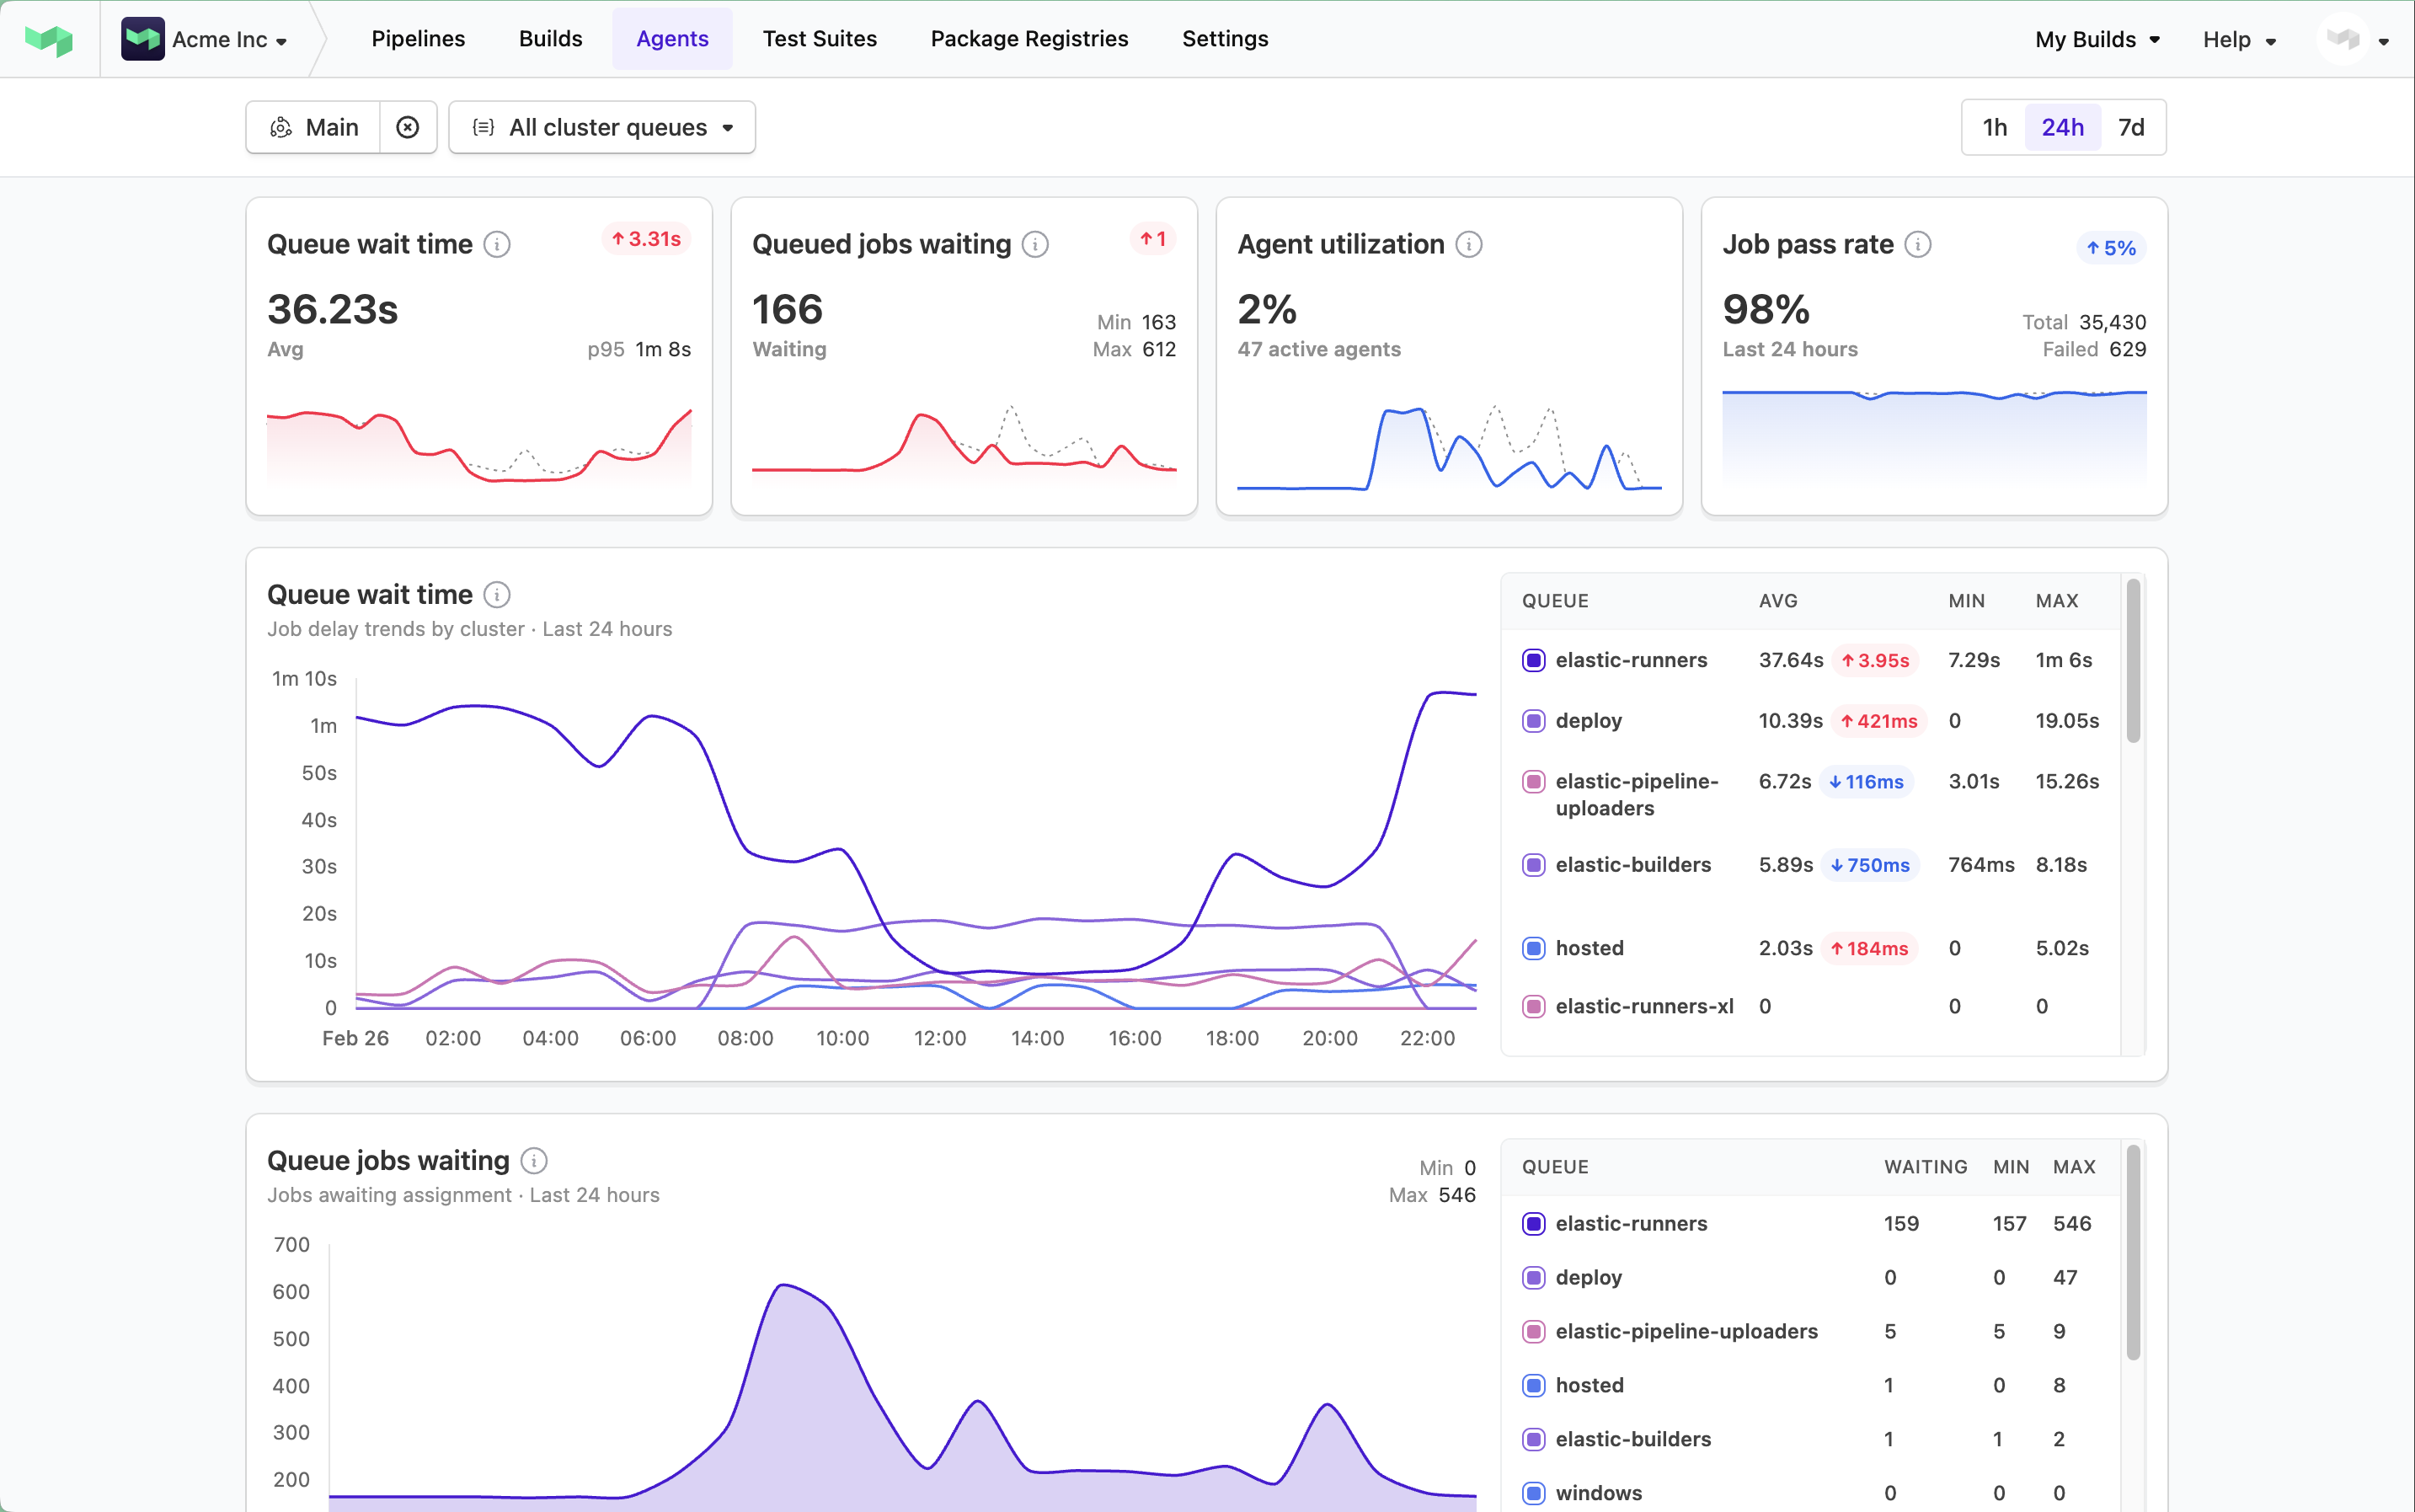This screenshot has width=2415, height=1512.
Task: Click the user avatar icon
Action: coord(2345,40)
